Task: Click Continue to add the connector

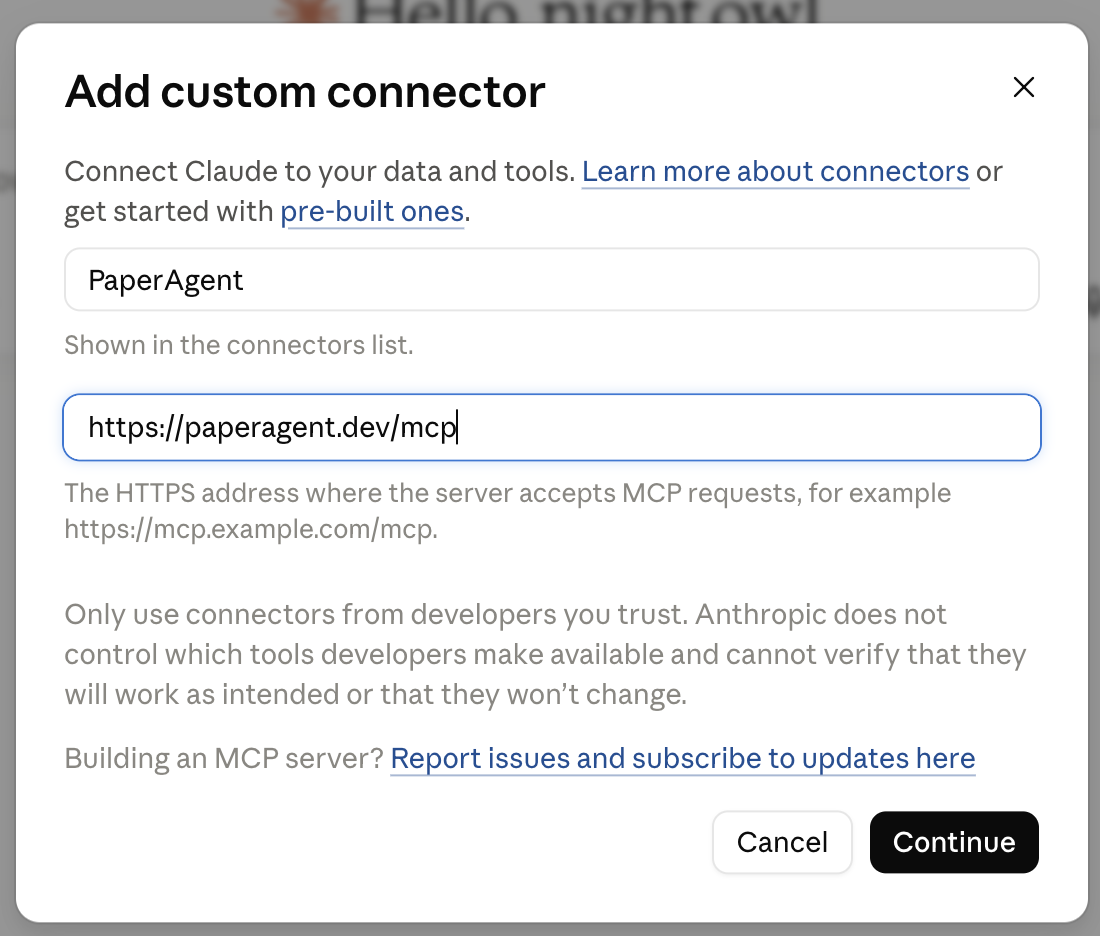Action: pyautogui.click(x=954, y=842)
